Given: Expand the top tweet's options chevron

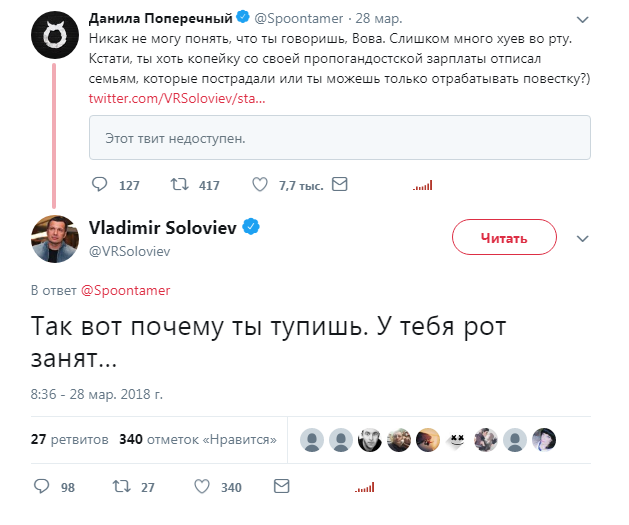Looking at the screenshot, I should [585, 18].
